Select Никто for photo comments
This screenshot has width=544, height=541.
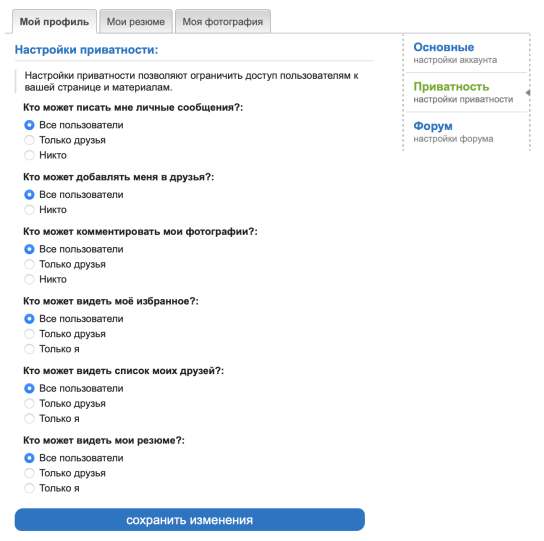point(29,279)
